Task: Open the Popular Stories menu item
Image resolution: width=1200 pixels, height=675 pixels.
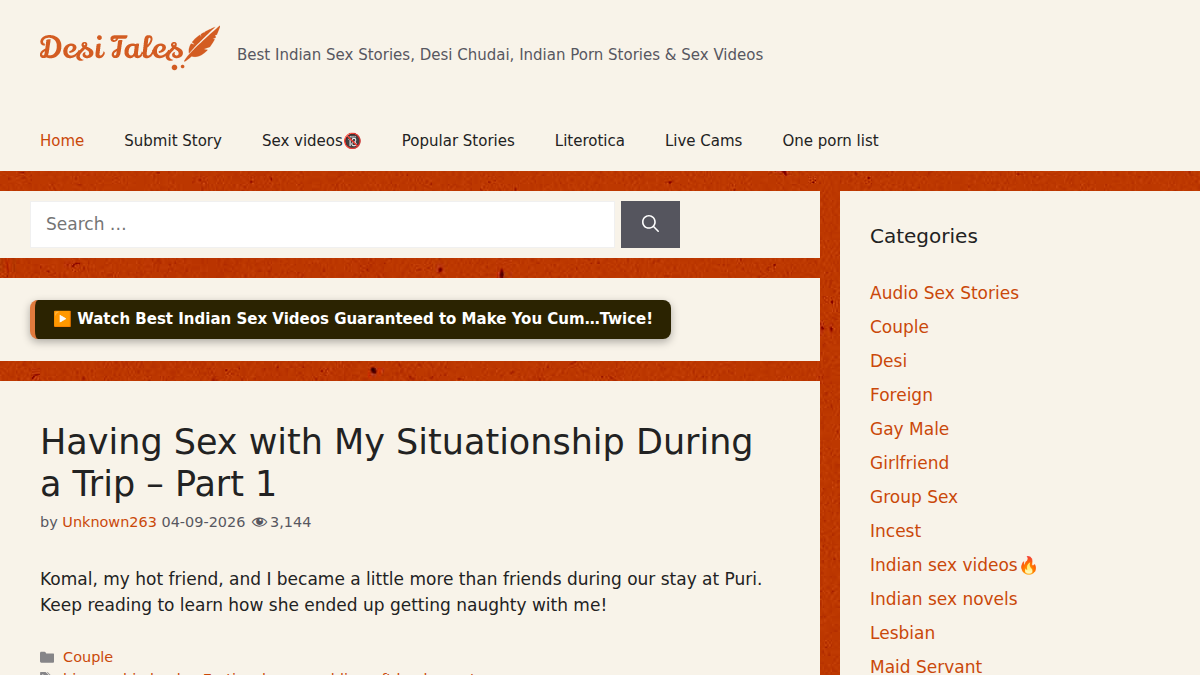Action: tap(458, 141)
